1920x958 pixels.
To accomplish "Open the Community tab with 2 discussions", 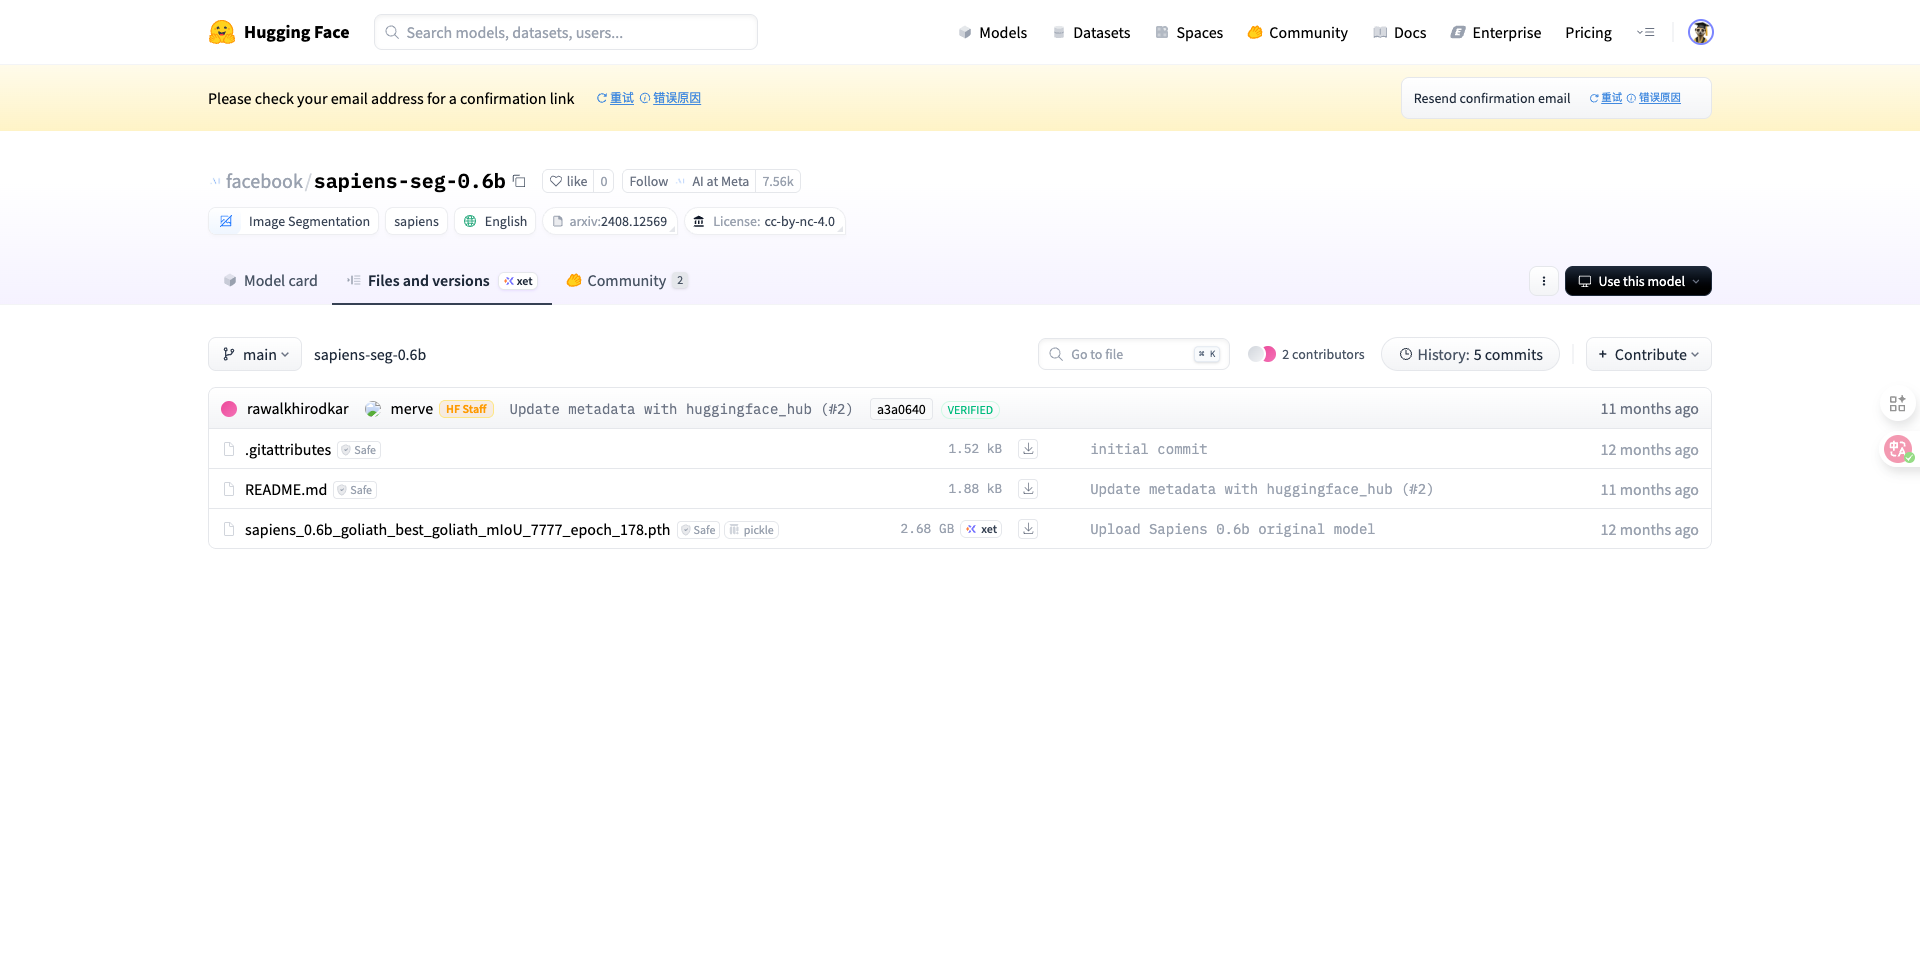I will 627,281.
